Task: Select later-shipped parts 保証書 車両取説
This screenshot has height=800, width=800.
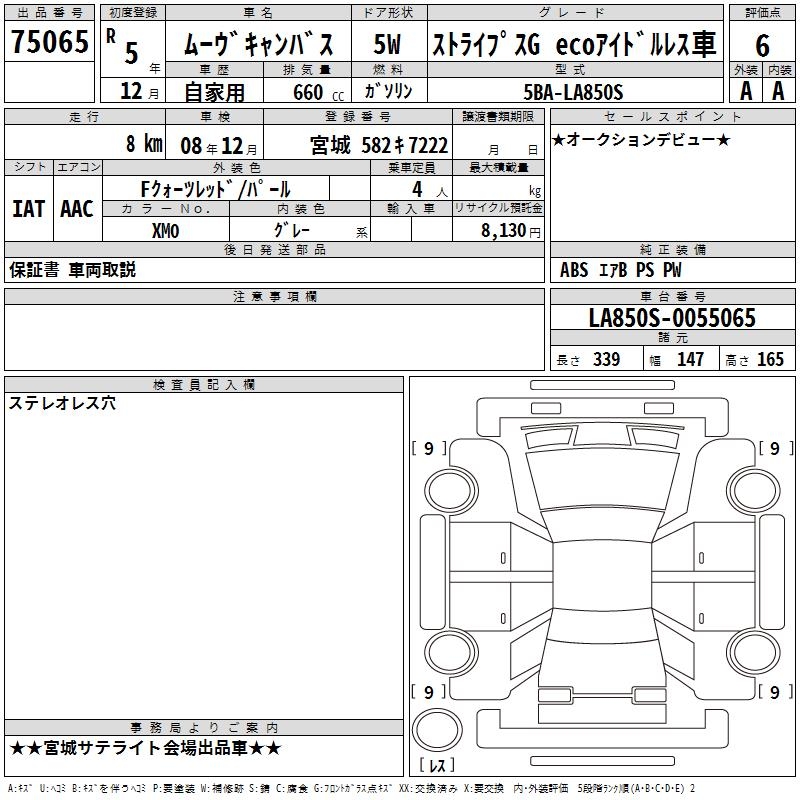Action: (x=72, y=269)
